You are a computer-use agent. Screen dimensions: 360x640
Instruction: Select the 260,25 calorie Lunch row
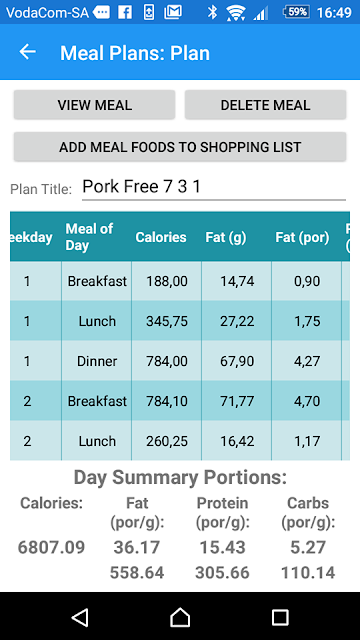pos(180,441)
